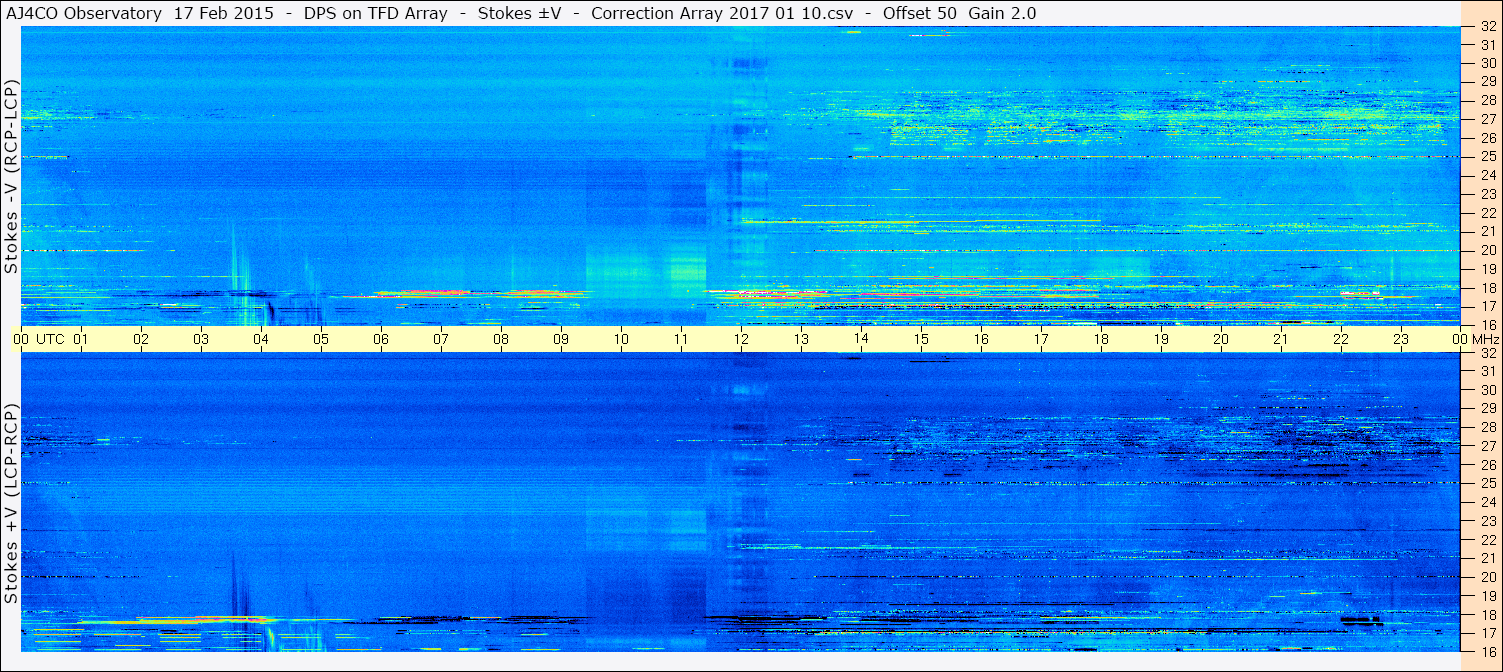Click the "Stokes -V (RCP-LCP)" axis label
The width and height of the screenshot is (1503, 672).
(x=11, y=176)
